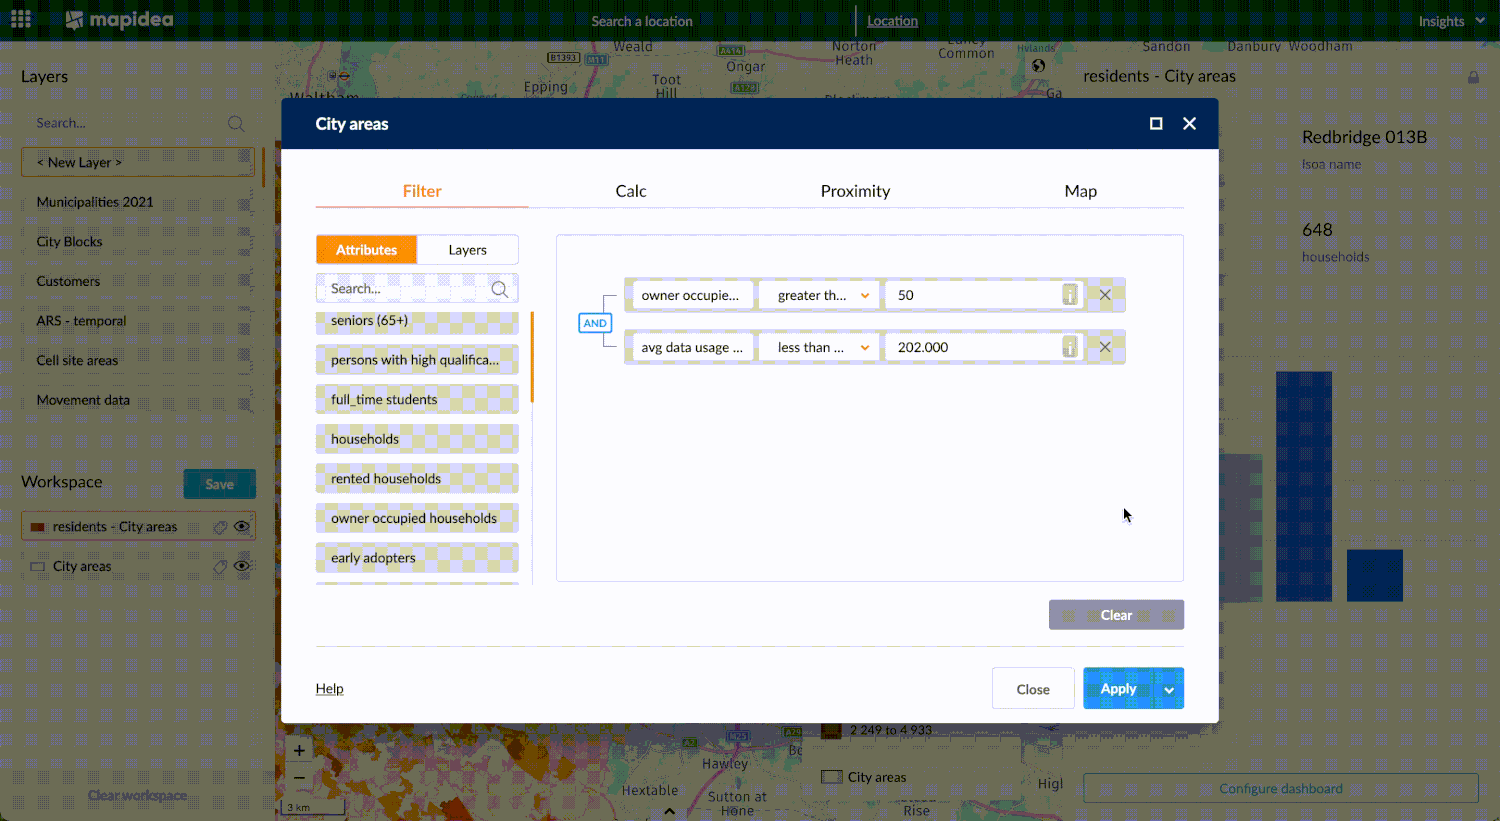This screenshot has width=1500, height=821.
Task: Zoom in on the map with plus control
Action: coord(298,750)
